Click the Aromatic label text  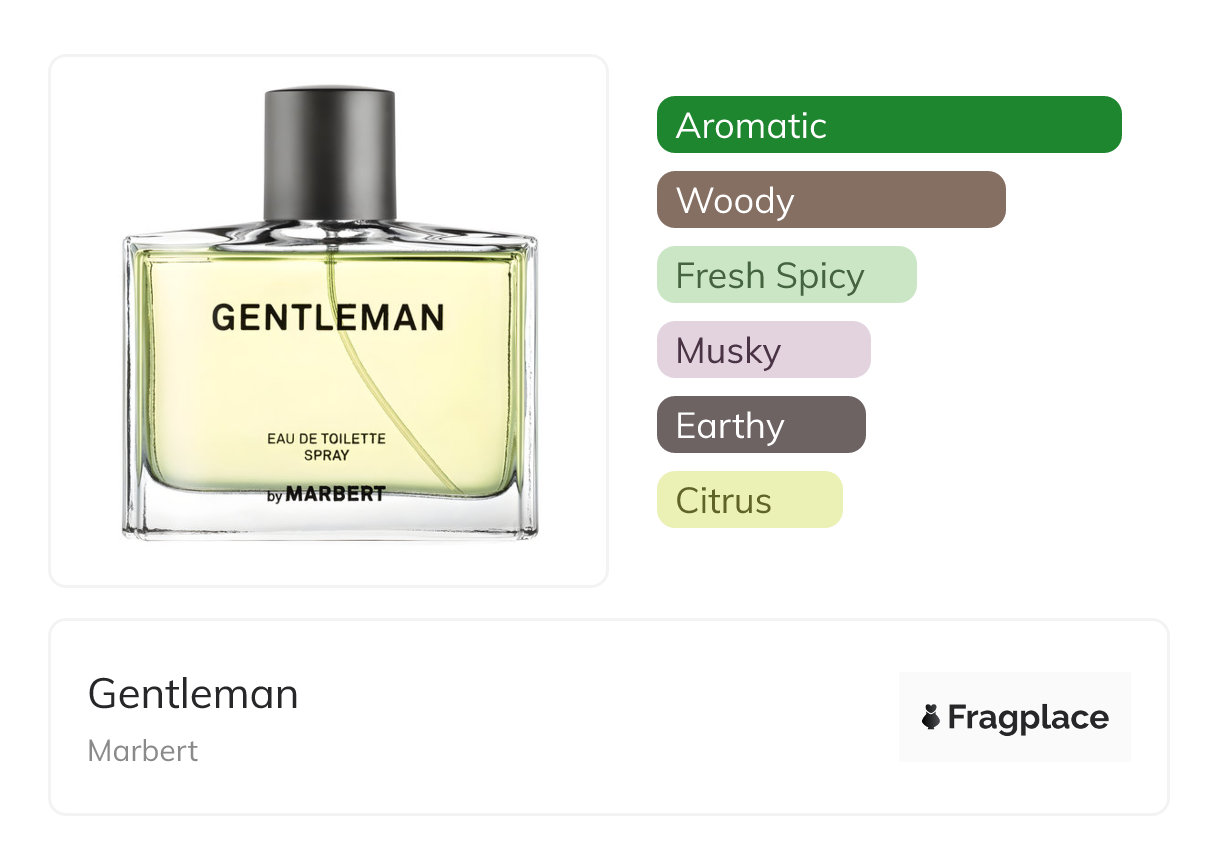point(751,126)
